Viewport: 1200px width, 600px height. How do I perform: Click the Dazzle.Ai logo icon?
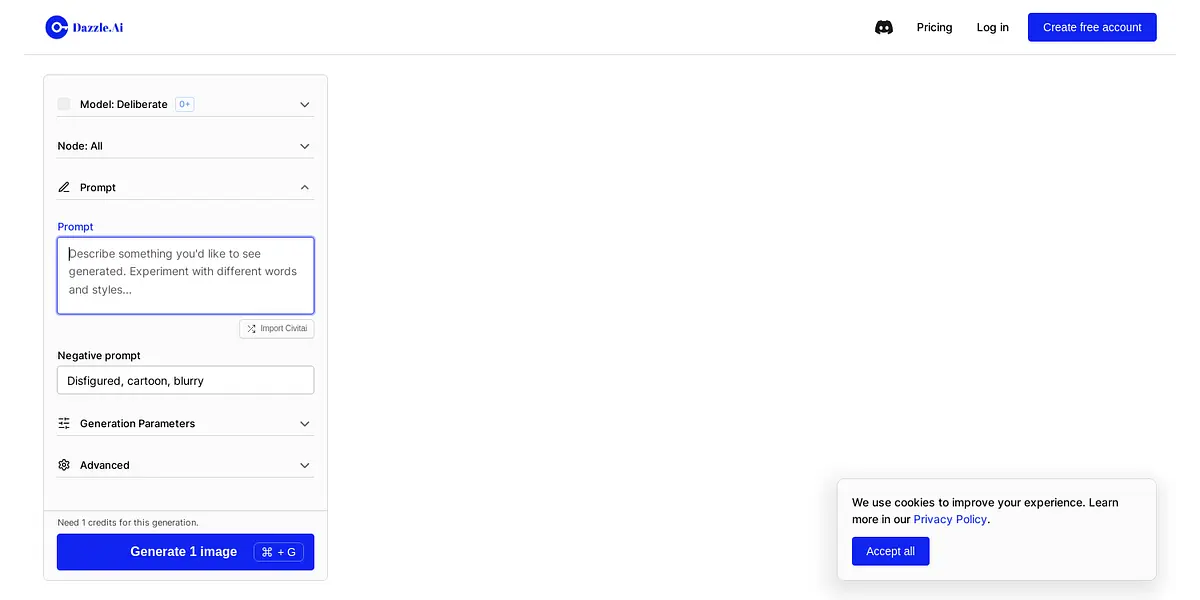click(x=57, y=27)
